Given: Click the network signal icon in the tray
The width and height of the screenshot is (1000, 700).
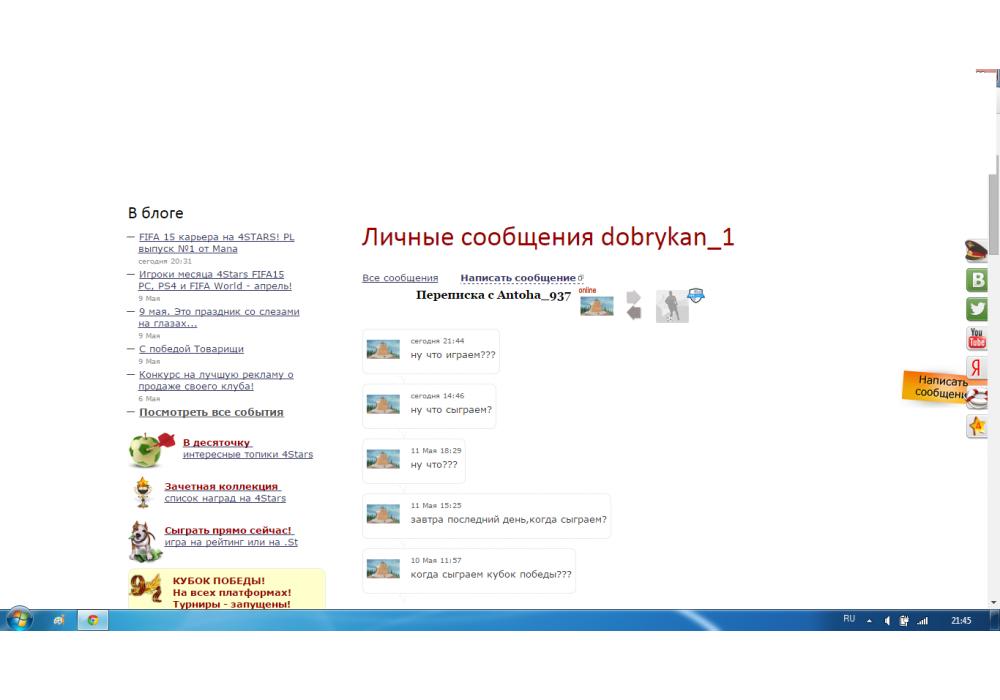Looking at the screenshot, I should (922, 620).
